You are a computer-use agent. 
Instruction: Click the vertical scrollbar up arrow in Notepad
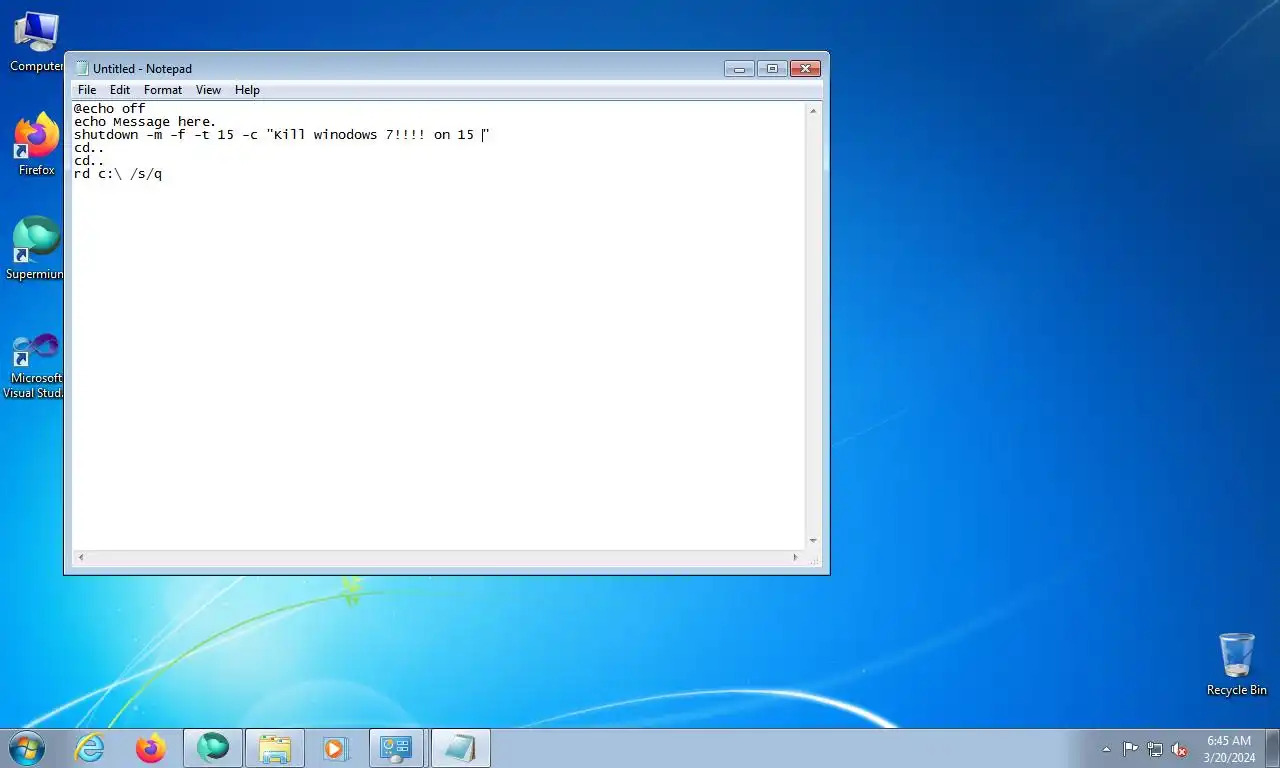coord(813,110)
